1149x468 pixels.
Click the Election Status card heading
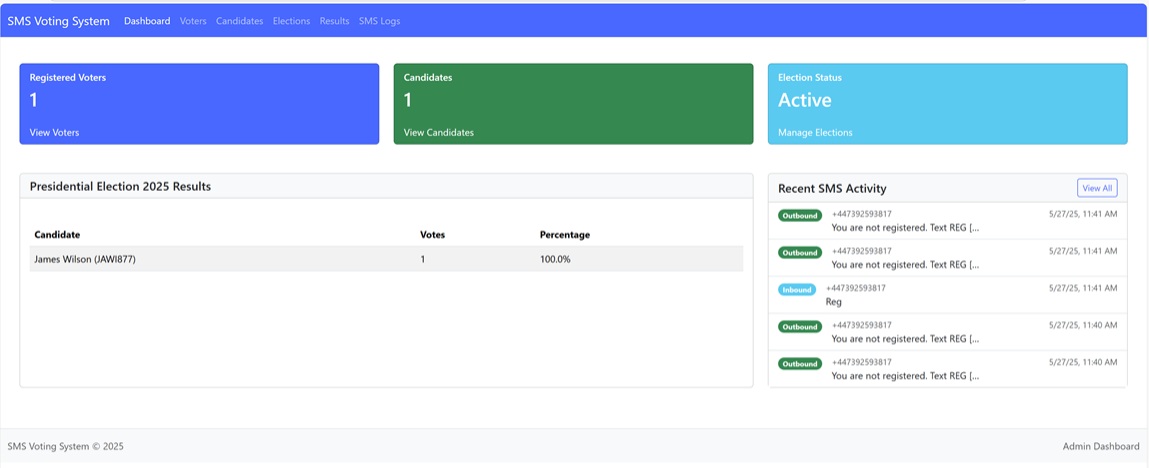(810, 78)
